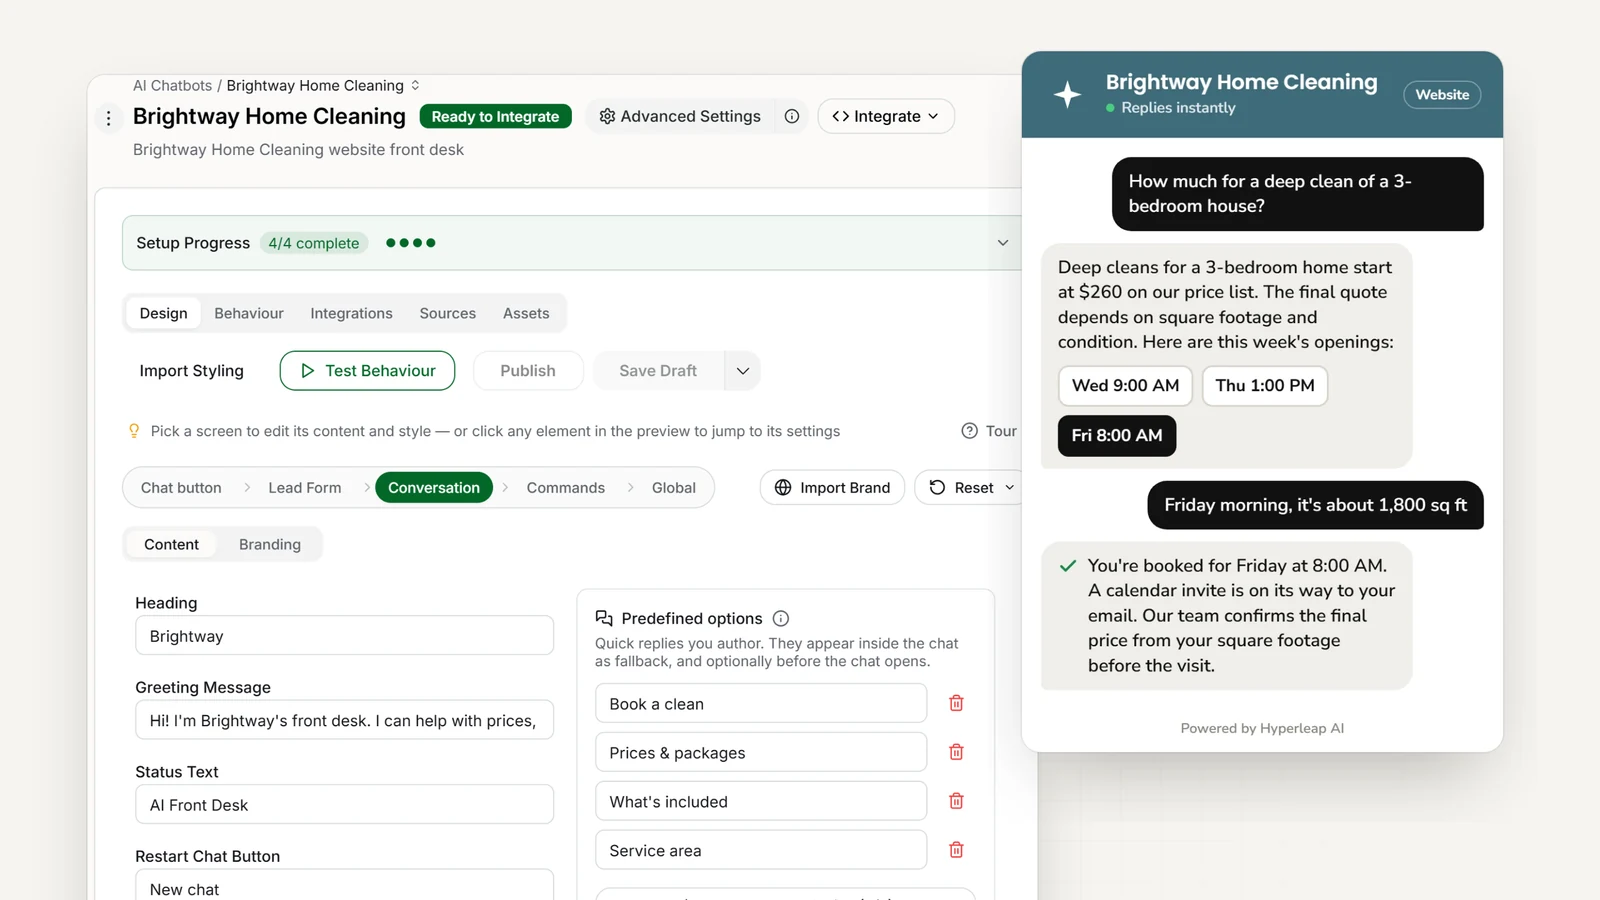The height and width of the screenshot is (900, 1600).
Task: Select the Content sub-tab
Action: click(172, 544)
